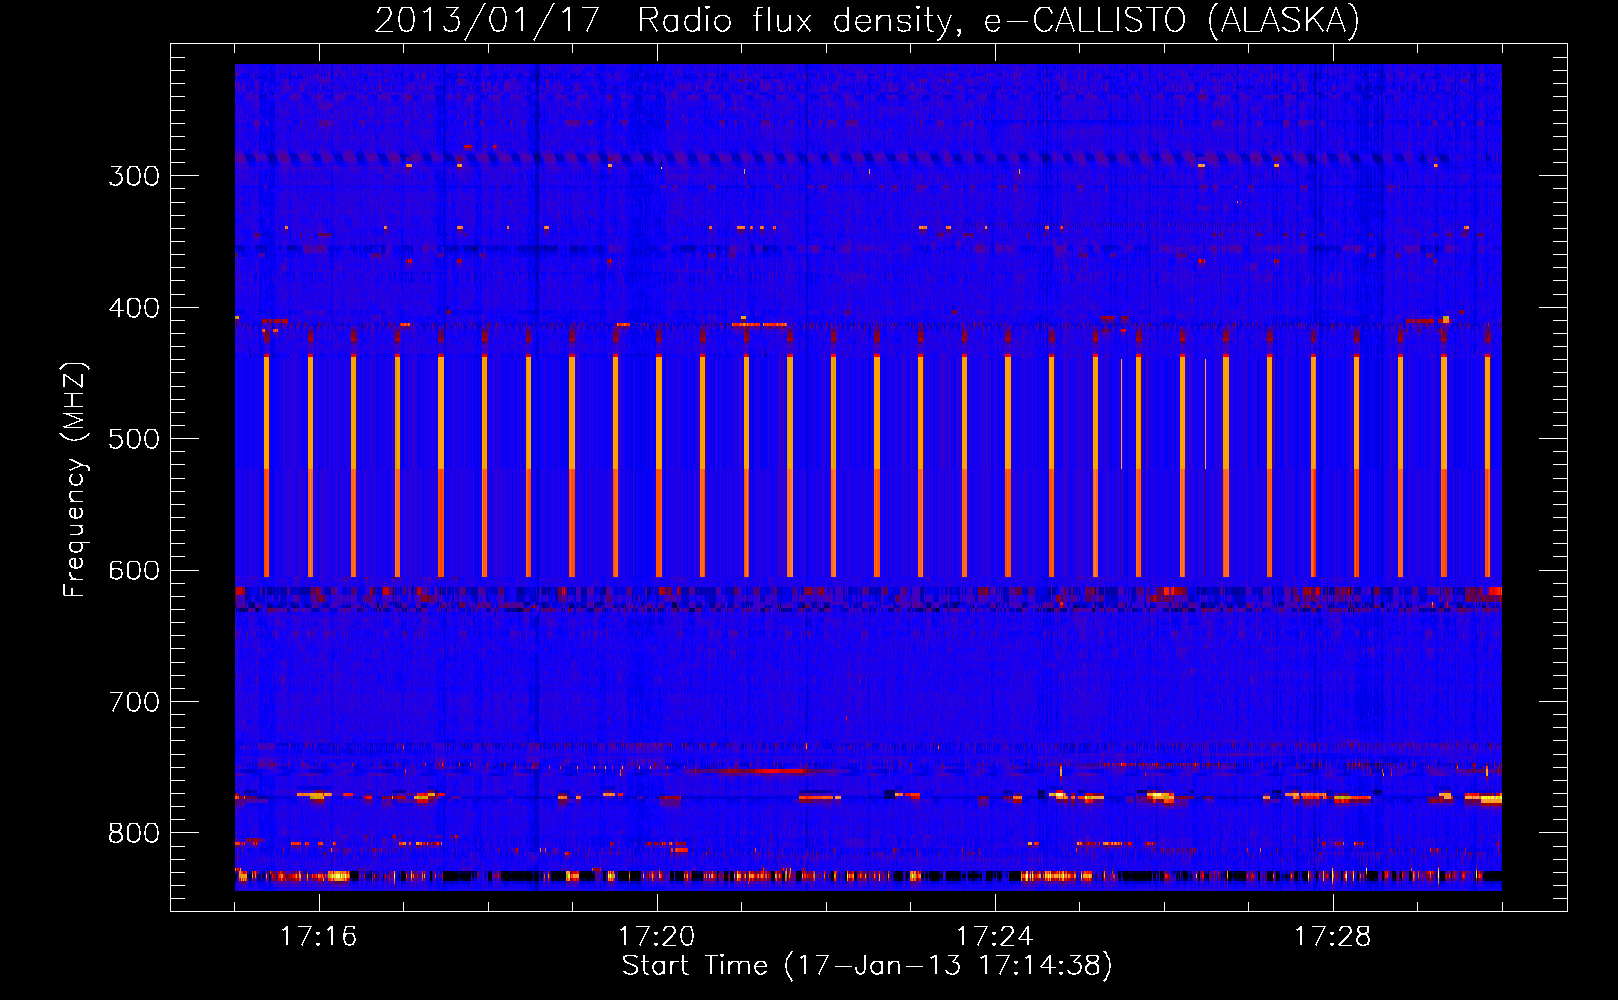1618x1000 pixels.
Task: Click the 17:24 time tick label
Action: [995, 937]
